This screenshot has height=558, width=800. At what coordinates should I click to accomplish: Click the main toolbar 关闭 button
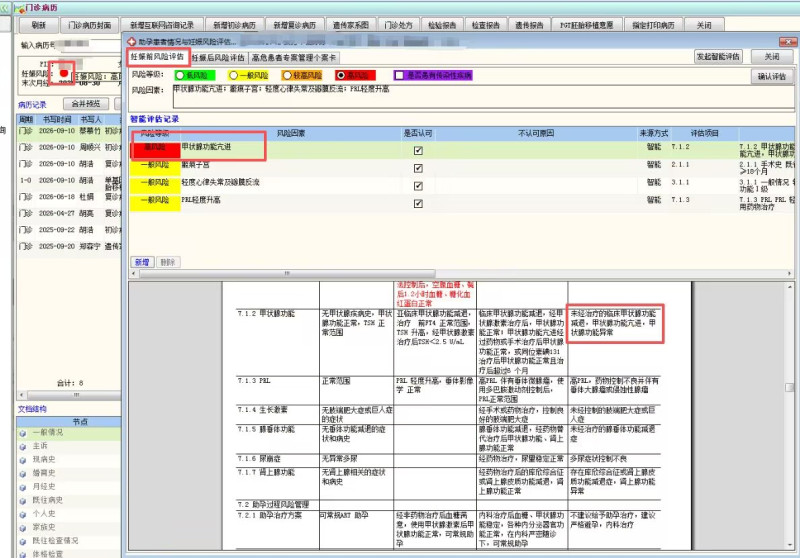[x=704, y=25]
